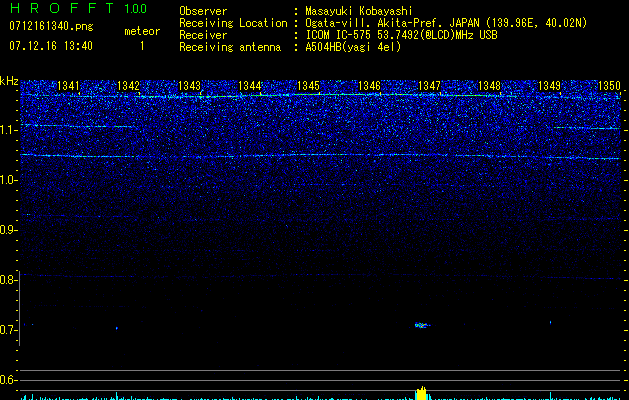
Task: Click the 1343 time marker
Action: [x=189, y=86]
